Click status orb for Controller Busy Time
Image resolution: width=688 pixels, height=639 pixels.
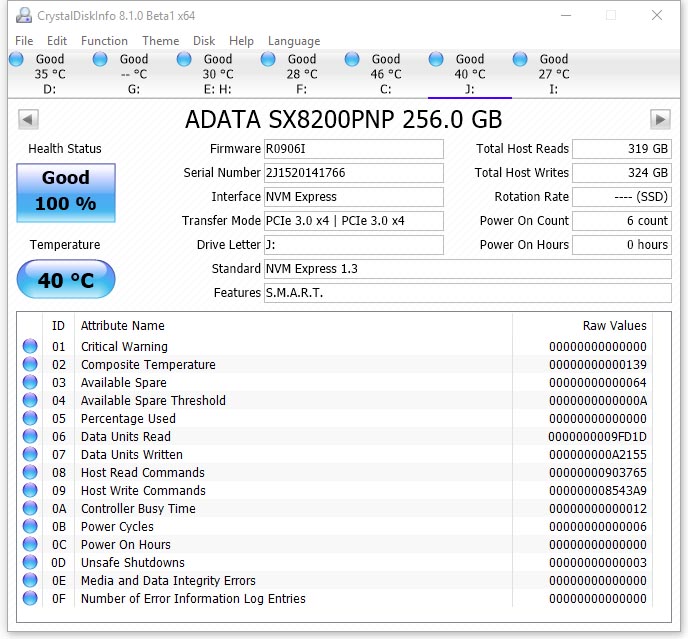click(x=30, y=508)
